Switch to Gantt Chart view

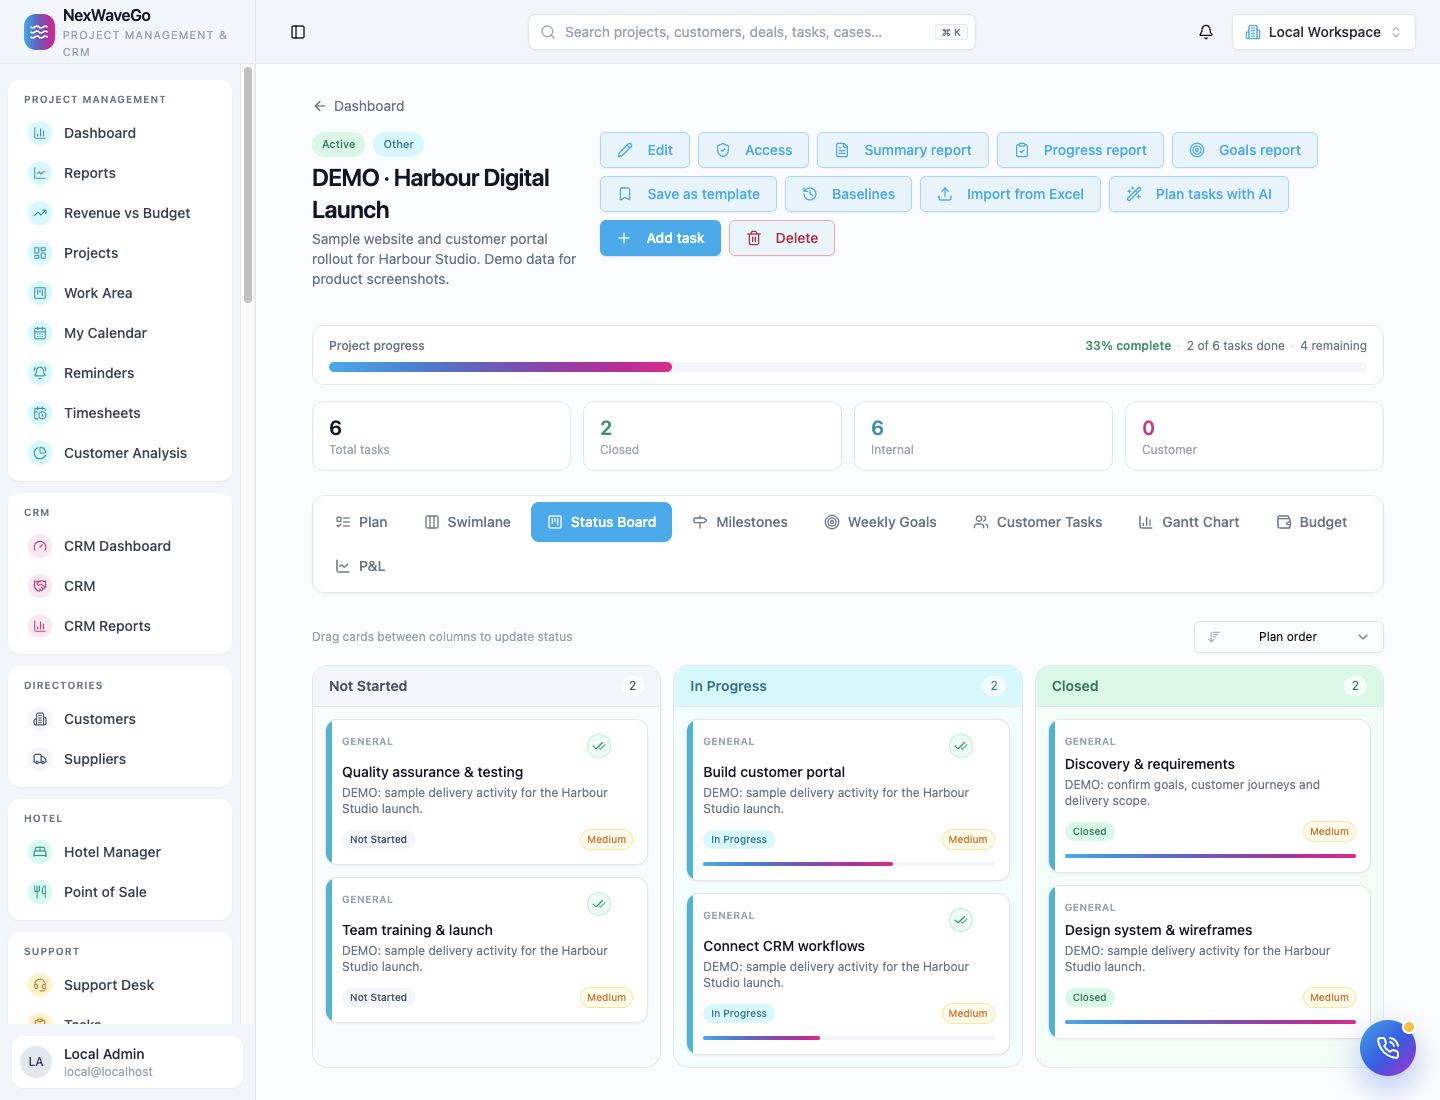pyautogui.click(x=1189, y=522)
